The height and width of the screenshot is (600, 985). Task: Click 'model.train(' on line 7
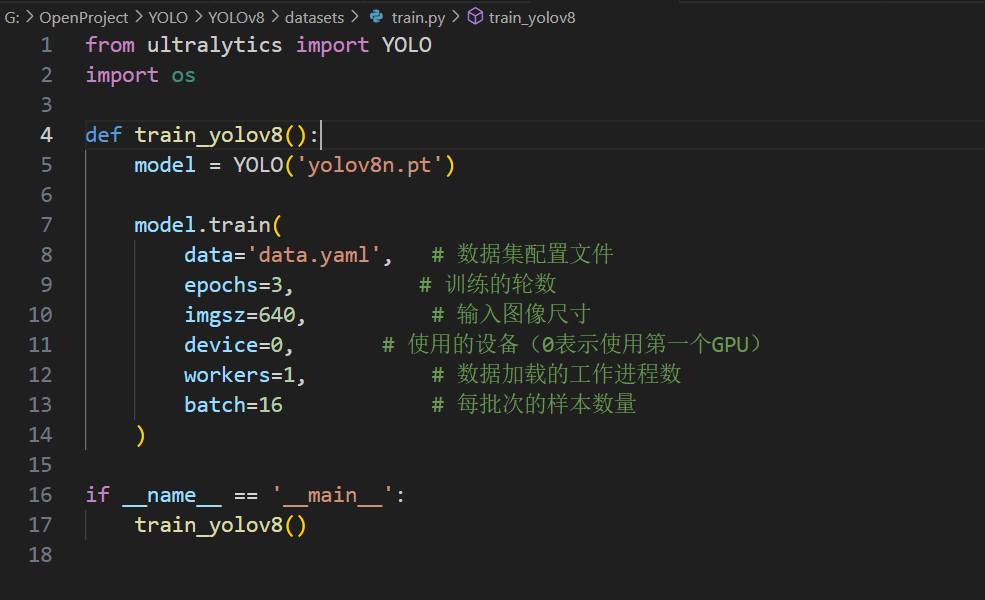pos(208,225)
